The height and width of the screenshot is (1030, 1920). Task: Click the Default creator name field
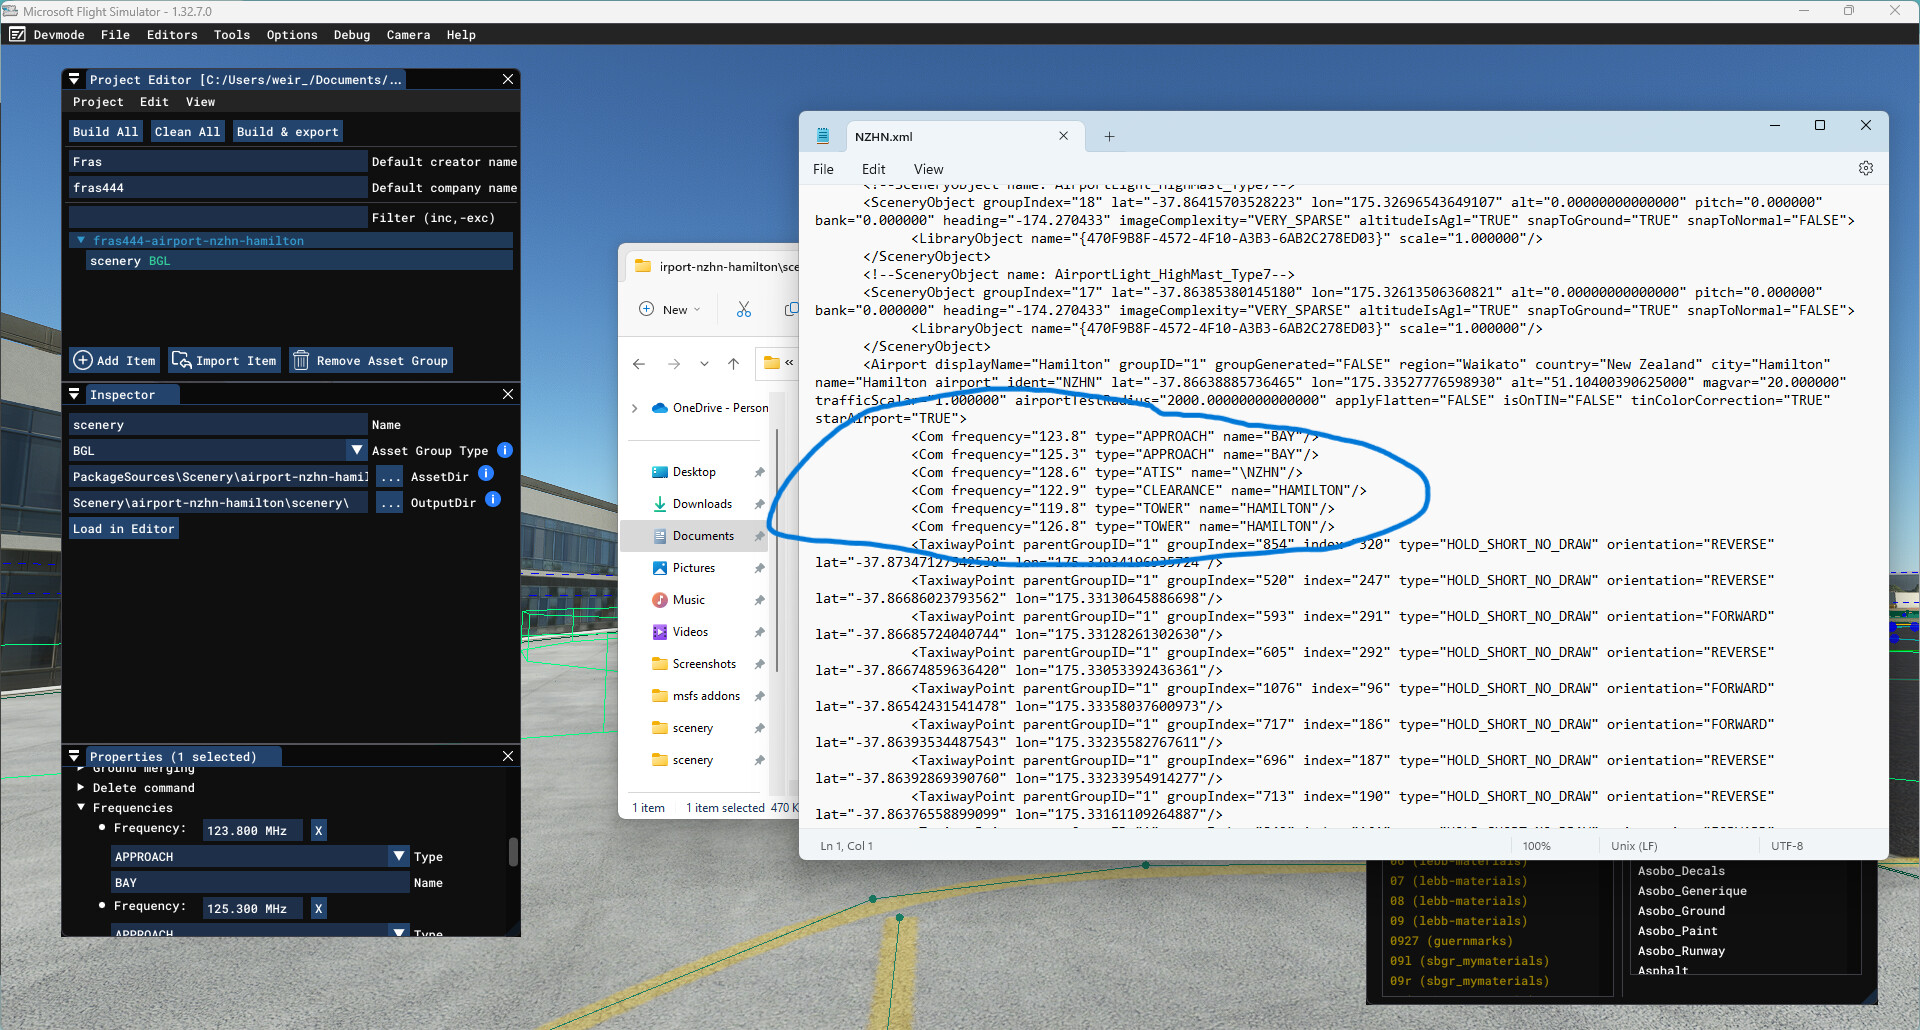tap(218, 161)
